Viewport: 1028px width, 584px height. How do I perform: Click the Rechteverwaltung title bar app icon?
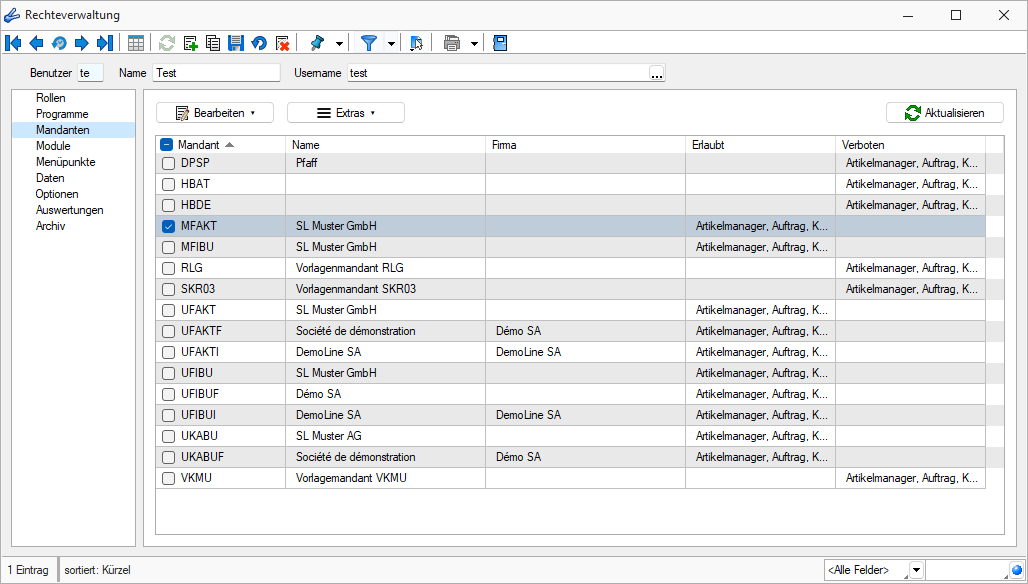pos(12,14)
